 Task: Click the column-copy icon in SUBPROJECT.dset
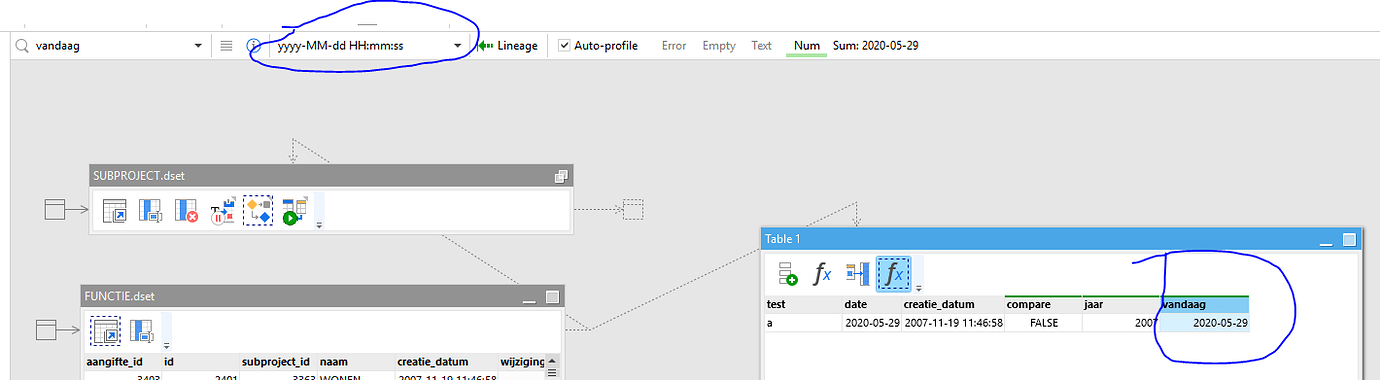point(150,210)
